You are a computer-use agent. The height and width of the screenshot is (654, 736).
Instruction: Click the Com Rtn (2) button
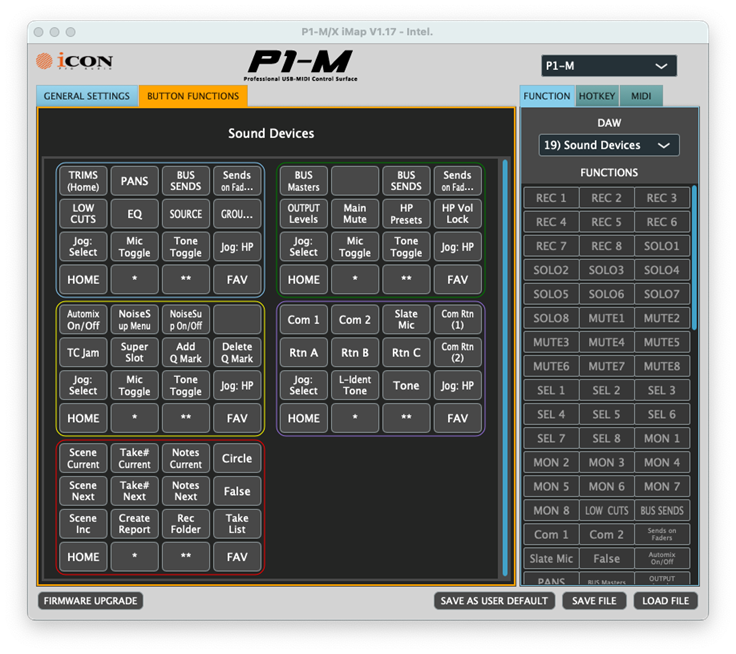(458, 353)
